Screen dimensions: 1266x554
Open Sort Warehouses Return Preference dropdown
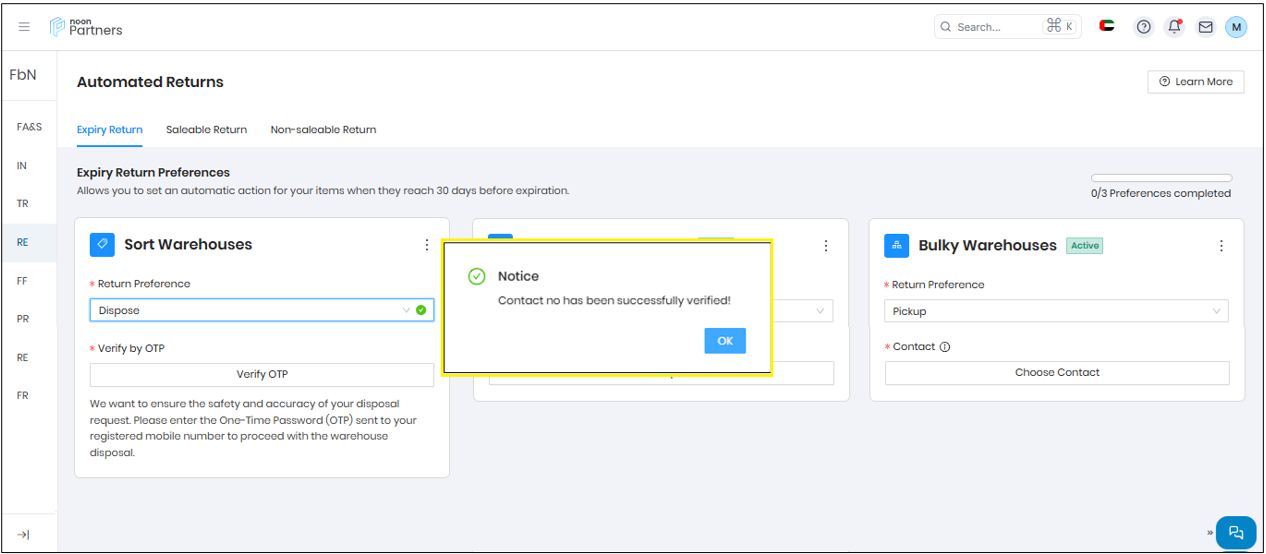(261, 311)
